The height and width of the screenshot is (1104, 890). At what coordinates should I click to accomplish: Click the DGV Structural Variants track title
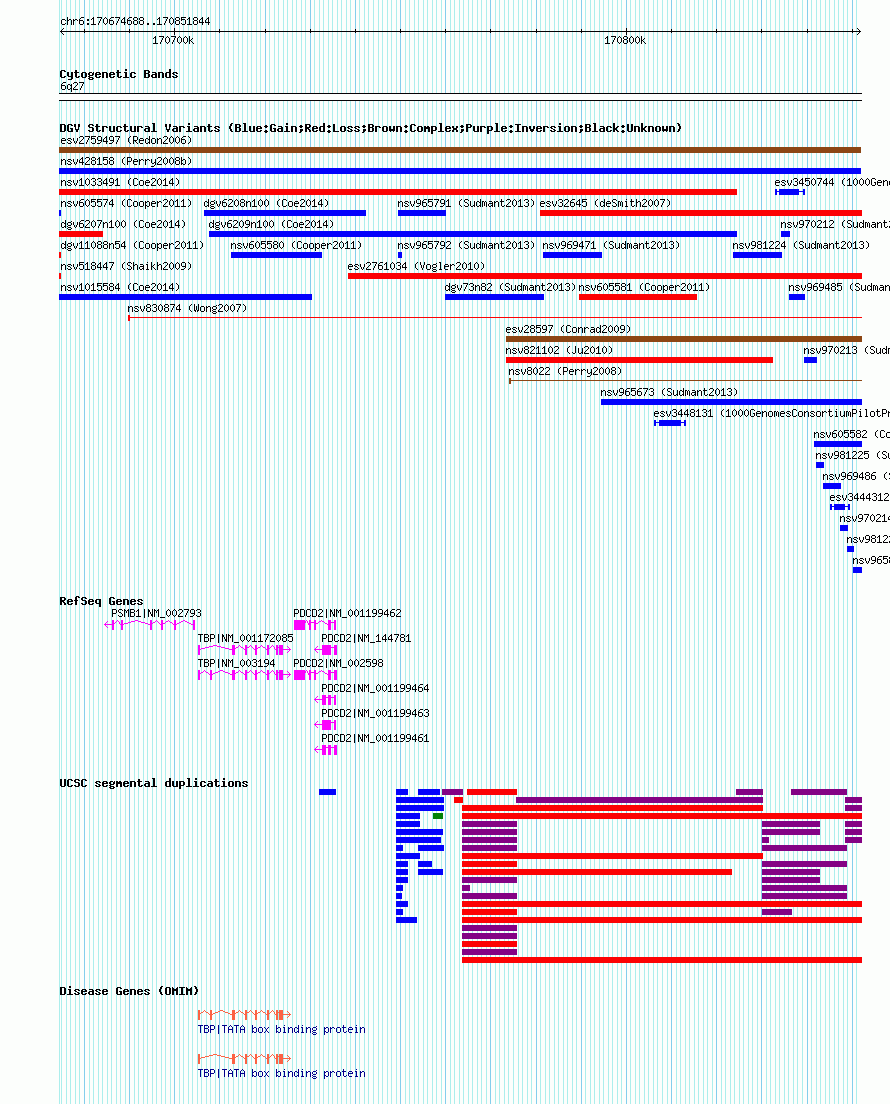click(370, 128)
